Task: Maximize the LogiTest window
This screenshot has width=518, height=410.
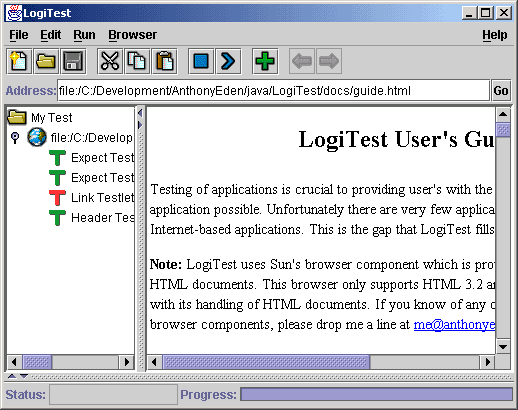Action: (486, 13)
